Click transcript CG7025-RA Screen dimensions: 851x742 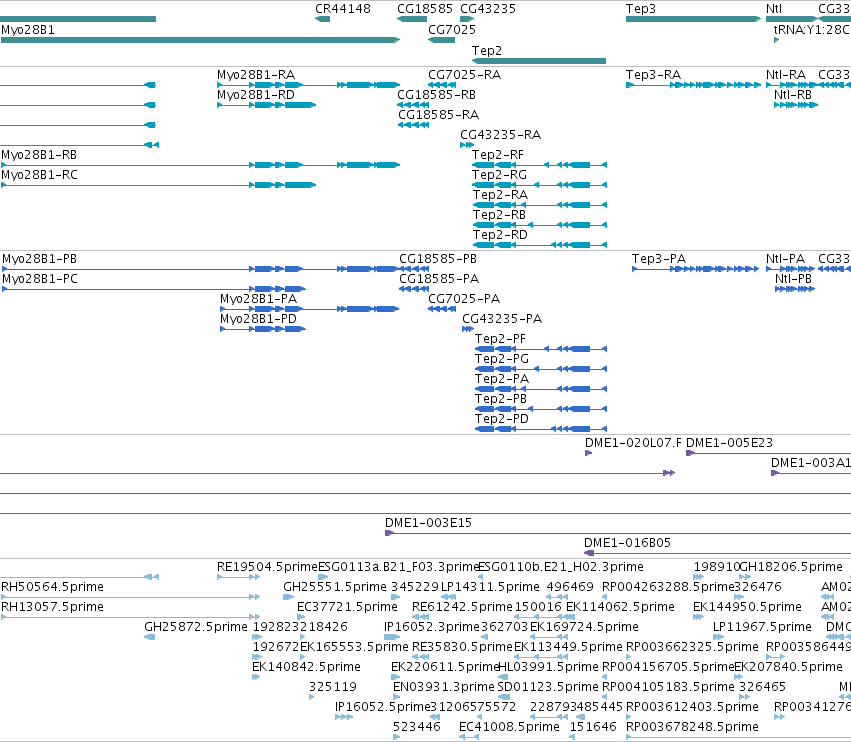[x=442, y=85]
